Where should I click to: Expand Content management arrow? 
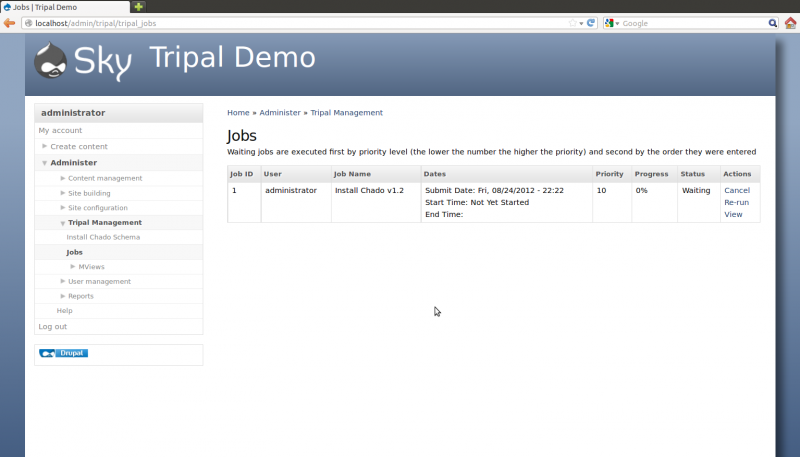point(63,178)
